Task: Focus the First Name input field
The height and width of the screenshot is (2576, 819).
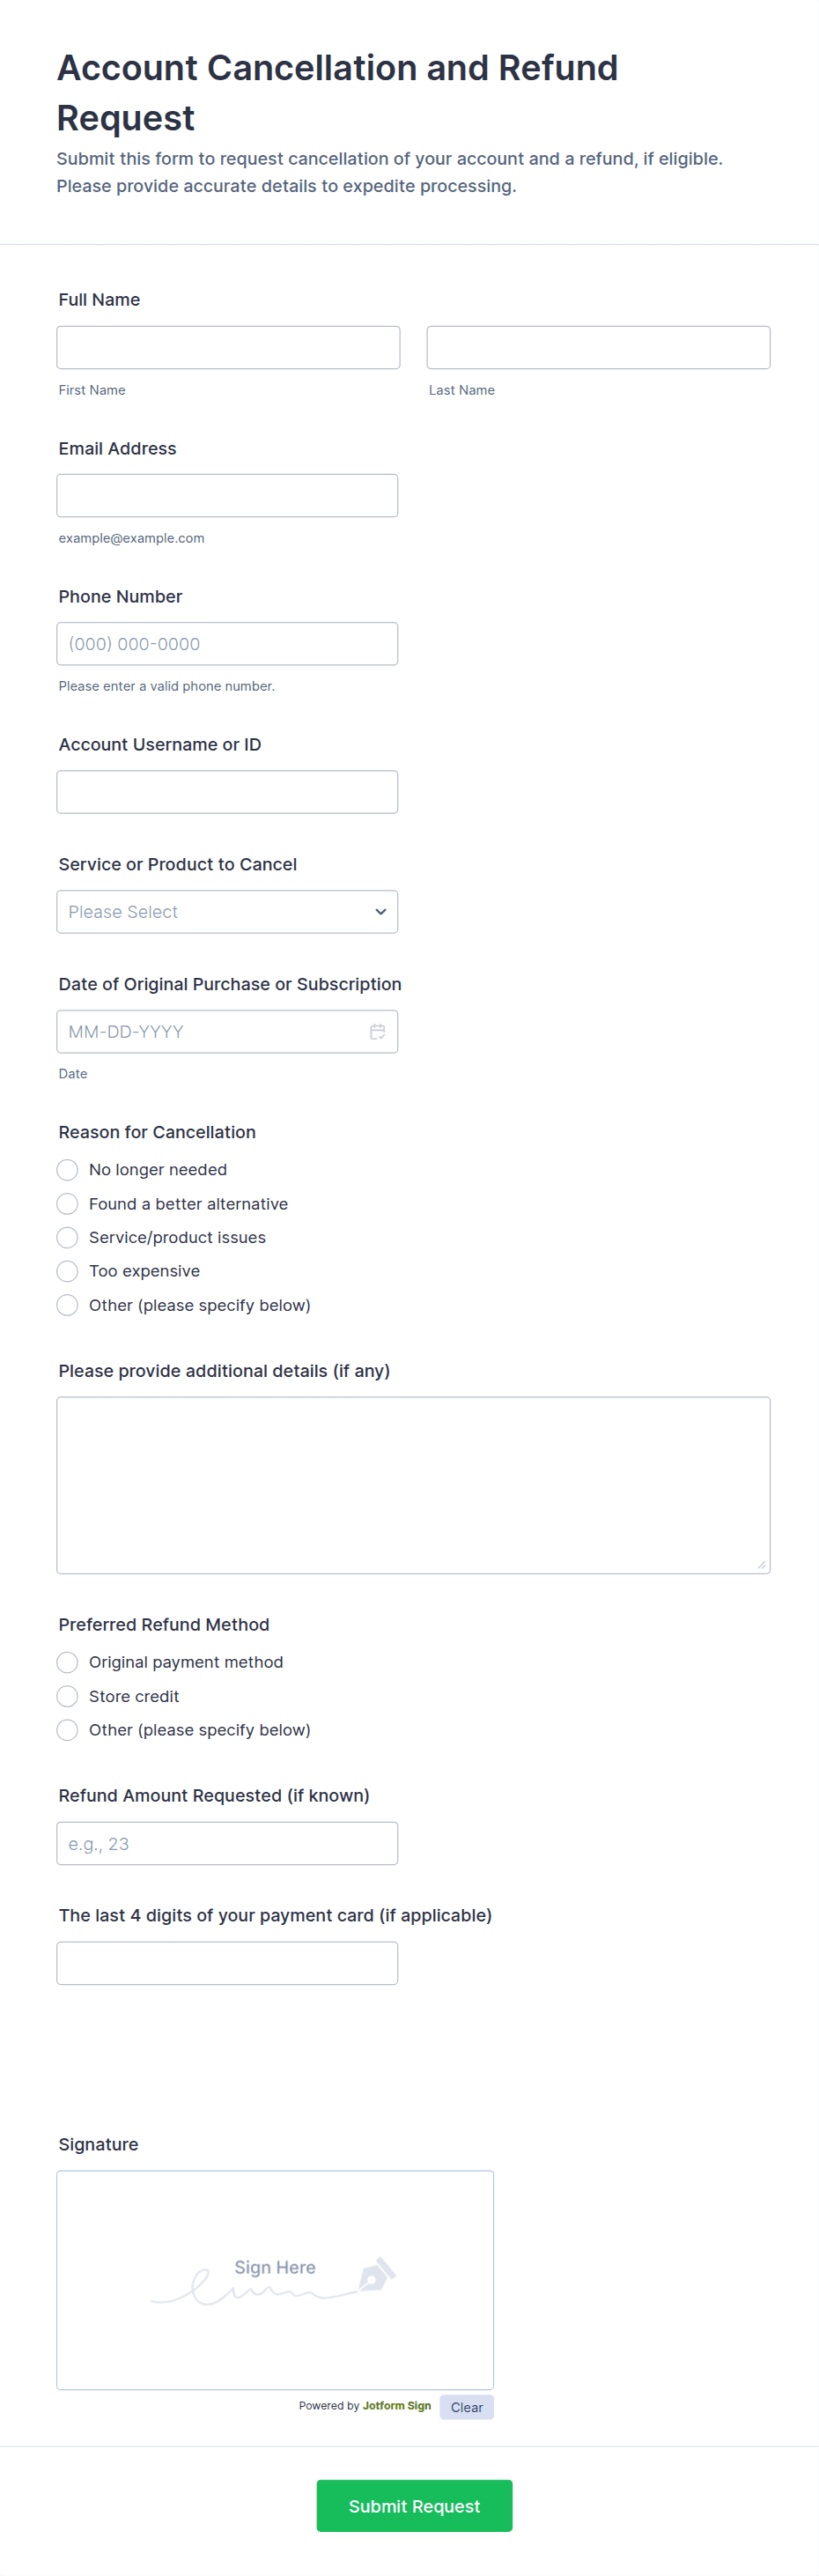Action: 228,347
